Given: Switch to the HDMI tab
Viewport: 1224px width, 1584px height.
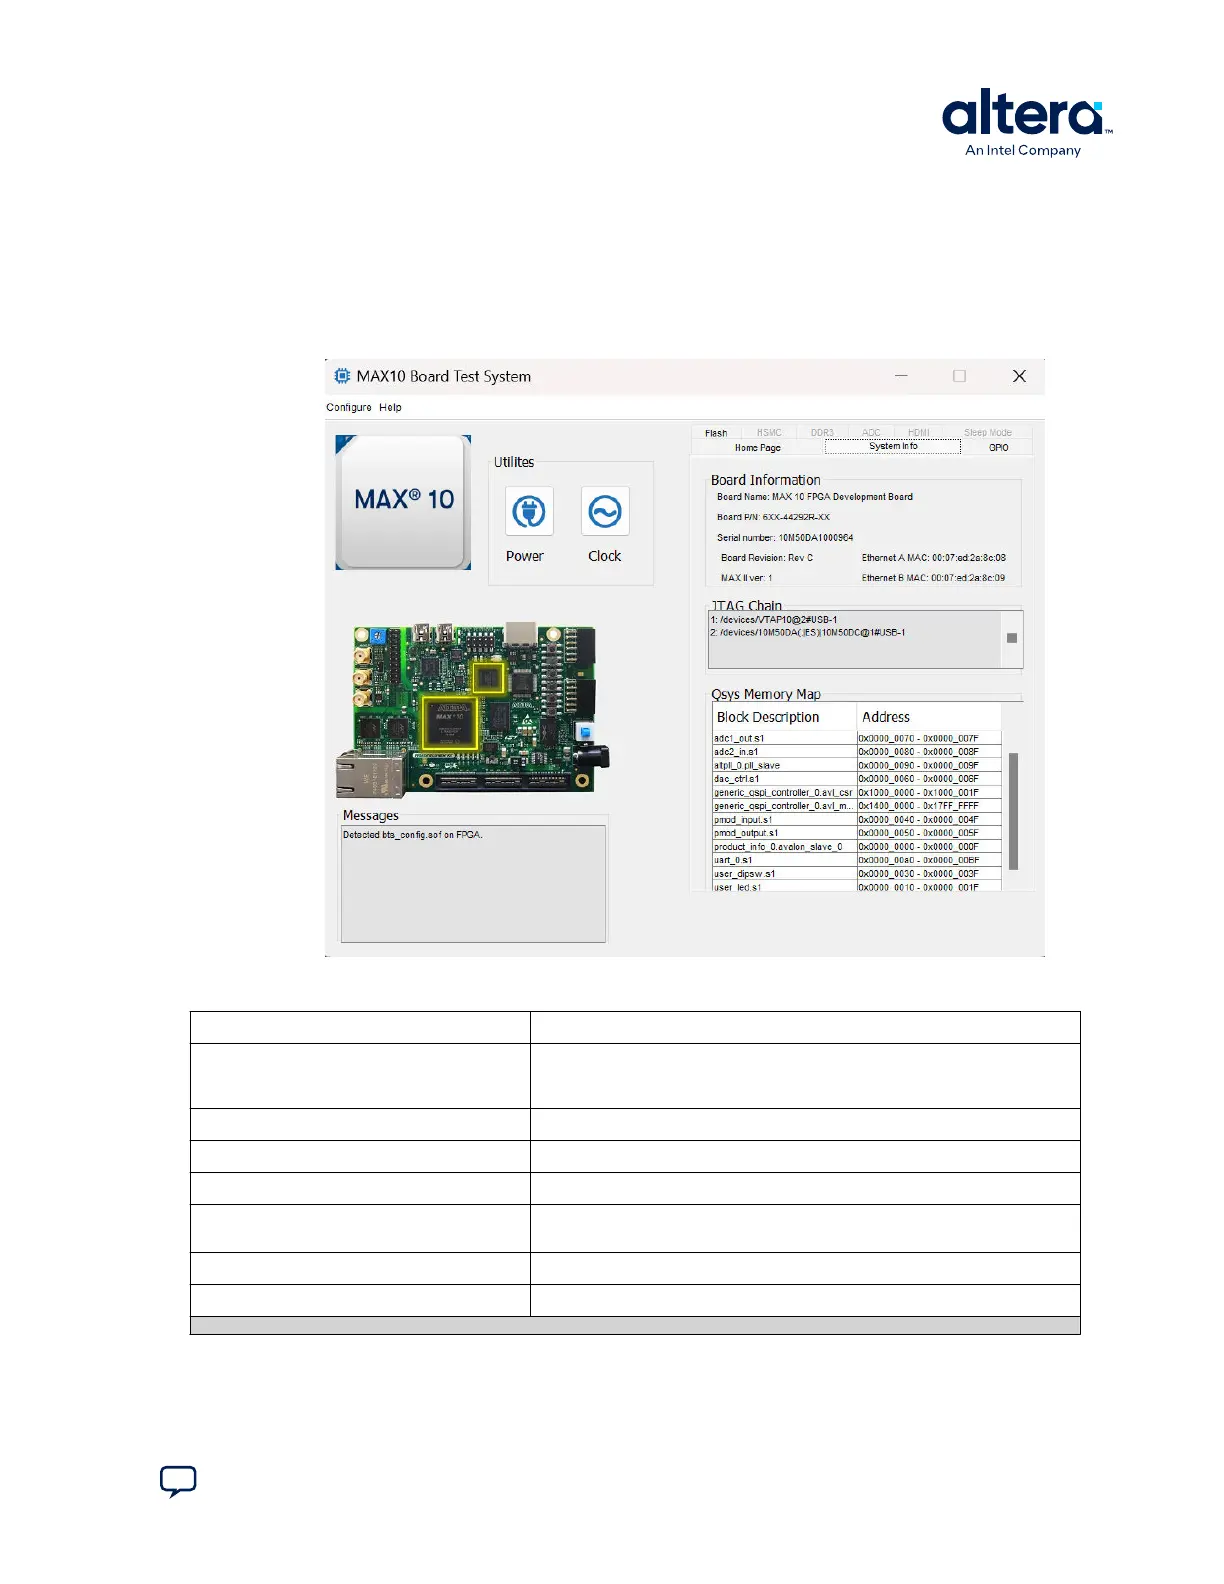Looking at the screenshot, I should coord(919,433).
